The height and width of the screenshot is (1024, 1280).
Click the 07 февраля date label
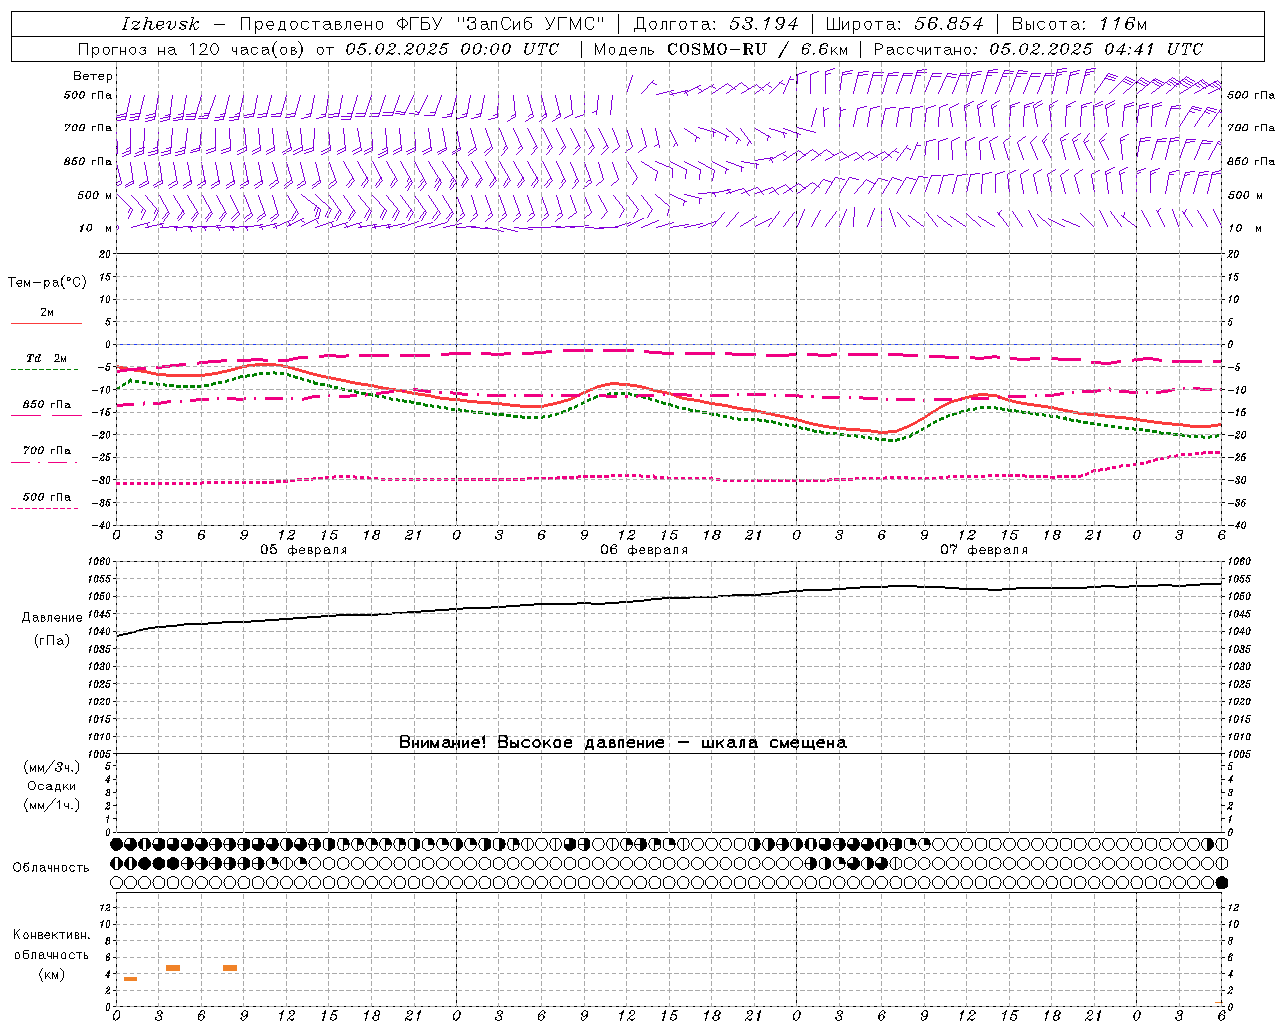click(x=984, y=550)
